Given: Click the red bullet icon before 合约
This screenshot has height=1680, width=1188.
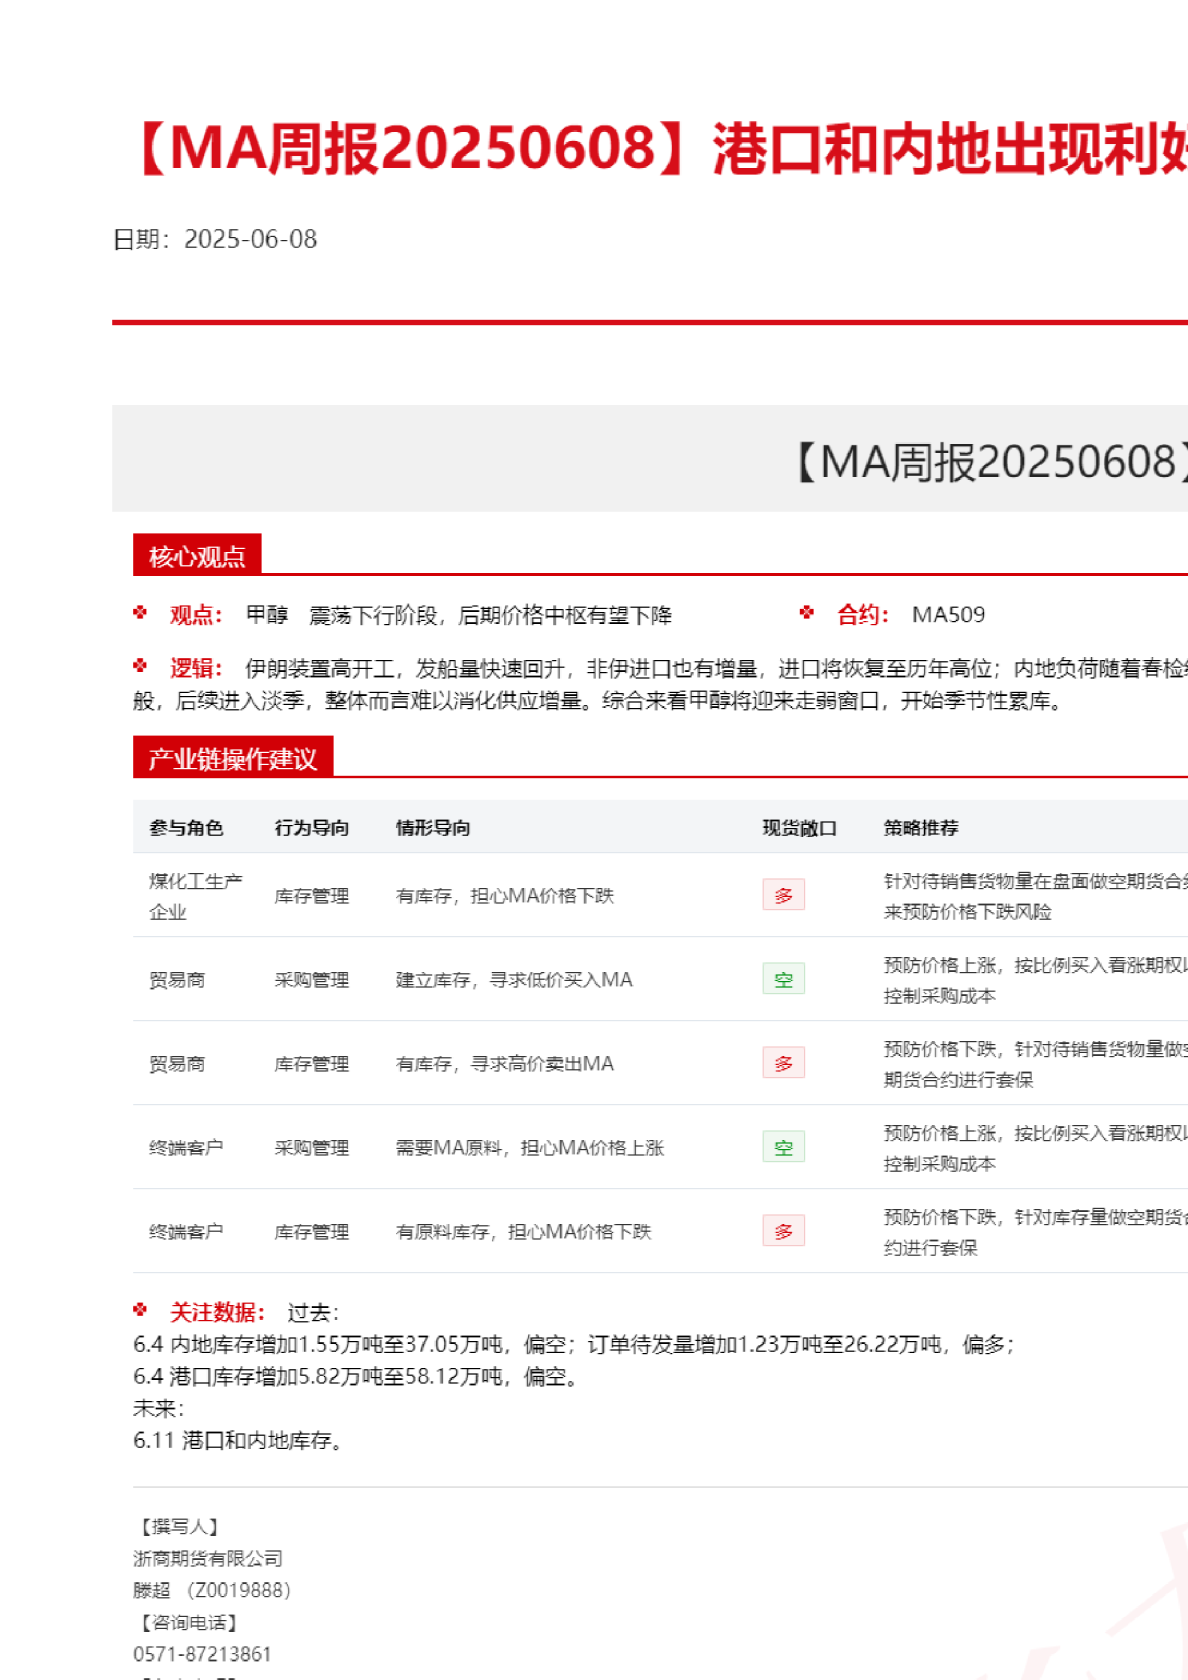Looking at the screenshot, I should coord(807,613).
